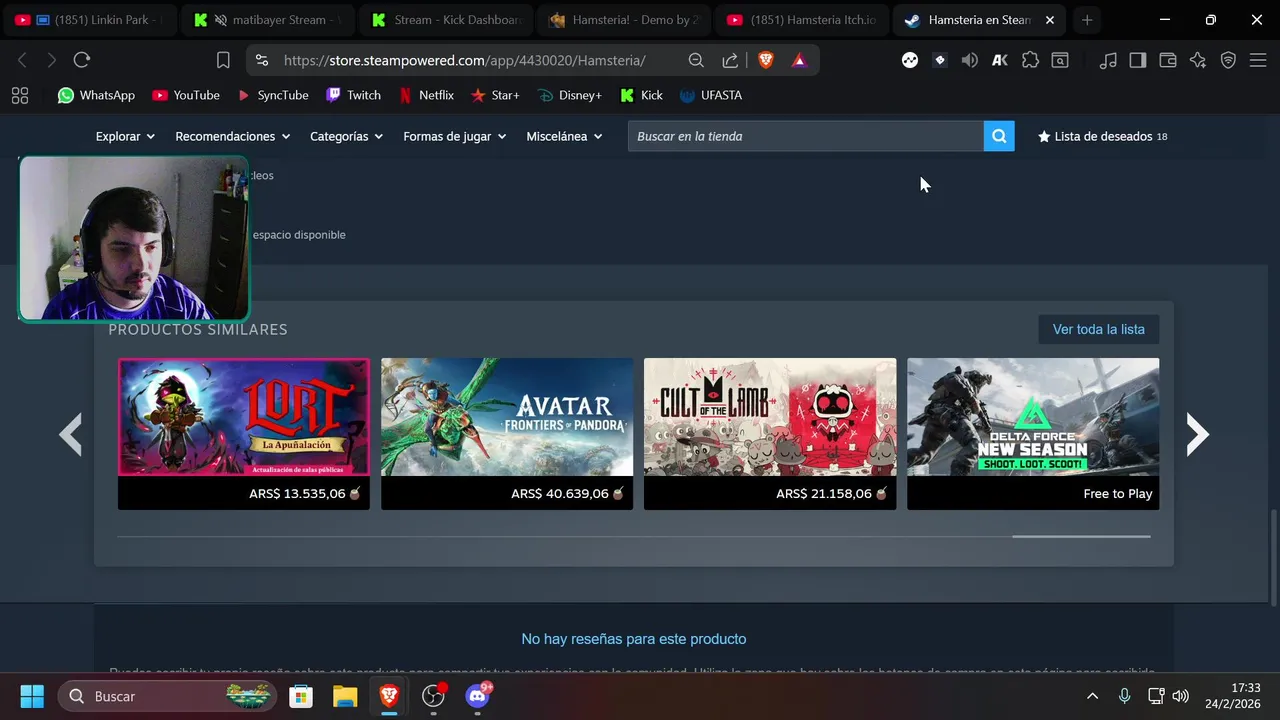Go forward in browser history
Screen dimensions: 1280x720
point(52,60)
